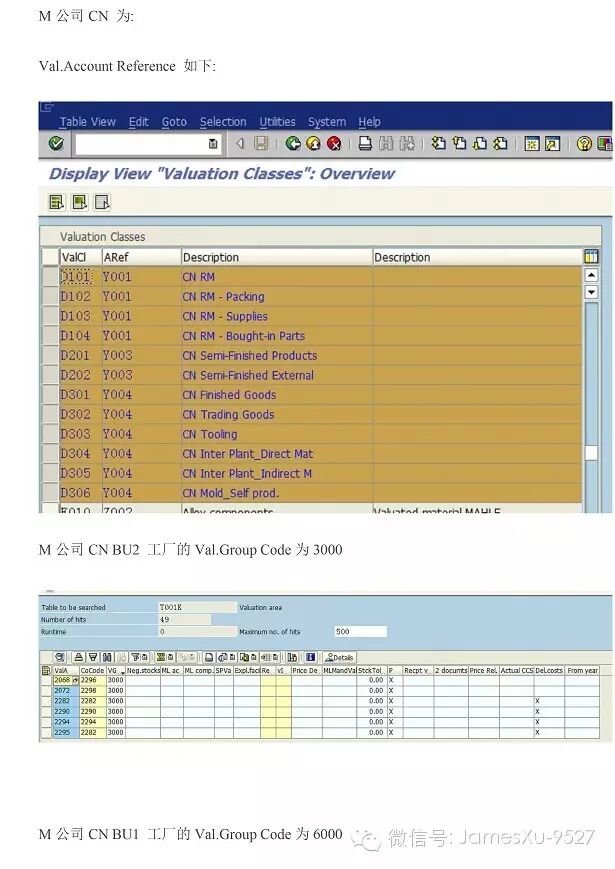Click the red Cancel icon

pos(334,144)
